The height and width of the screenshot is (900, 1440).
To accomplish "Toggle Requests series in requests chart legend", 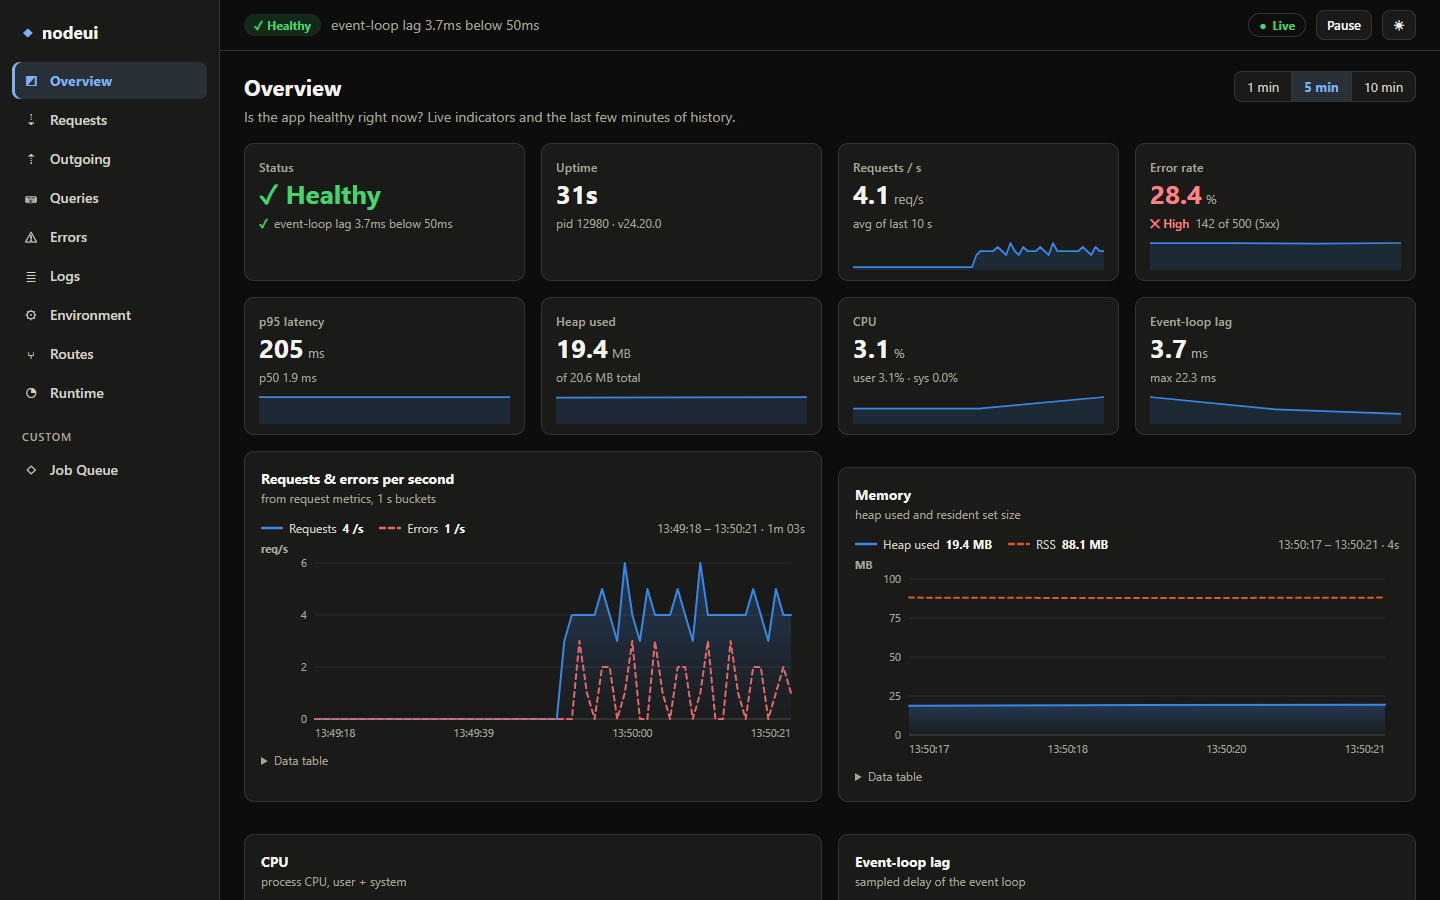I will (x=312, y=529).
